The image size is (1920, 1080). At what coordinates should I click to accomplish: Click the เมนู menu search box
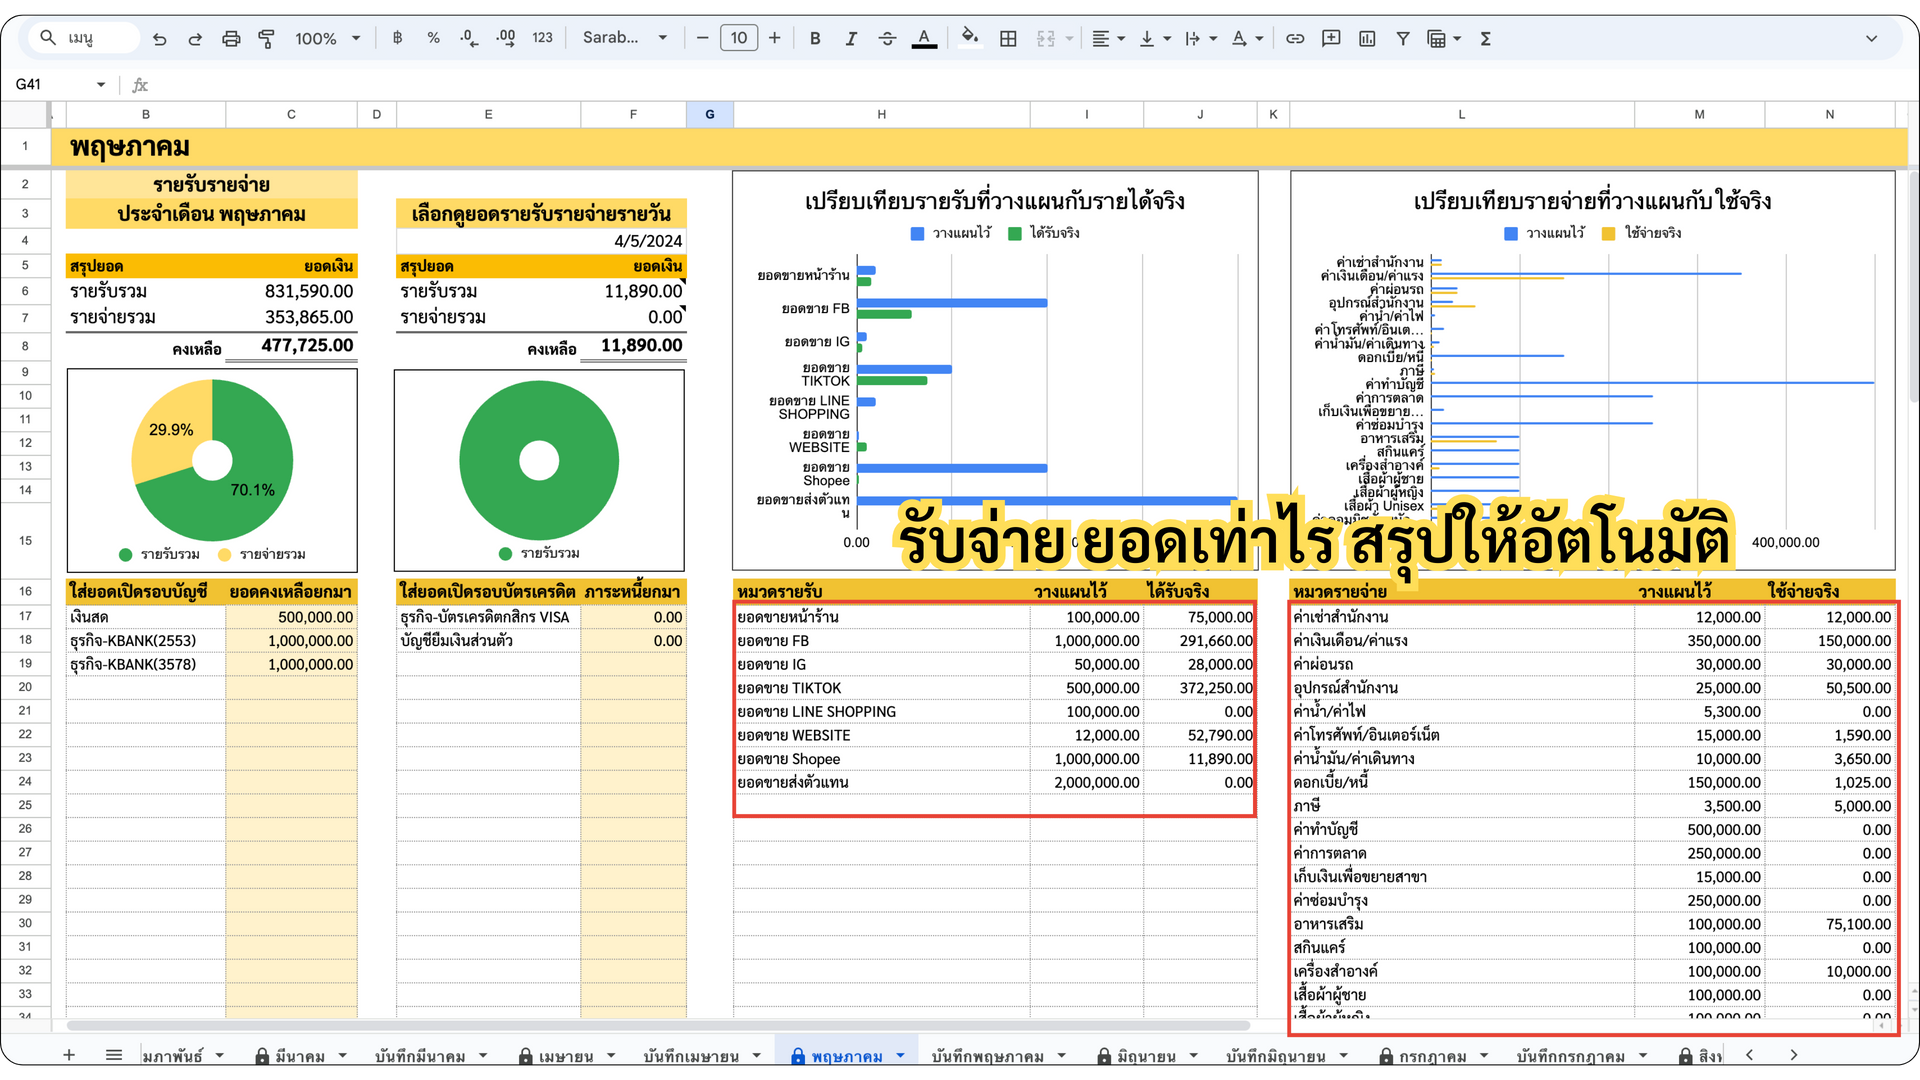[x=85, y=38]
